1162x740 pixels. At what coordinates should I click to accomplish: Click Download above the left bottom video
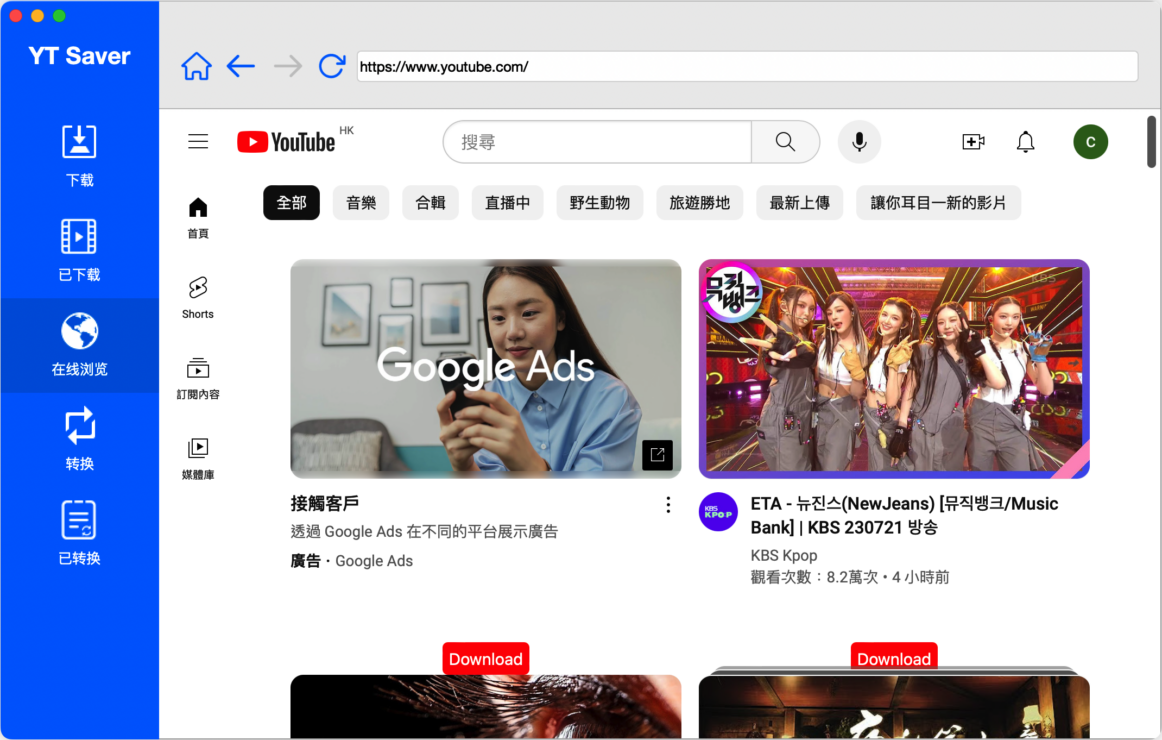(x=485, y=659)
